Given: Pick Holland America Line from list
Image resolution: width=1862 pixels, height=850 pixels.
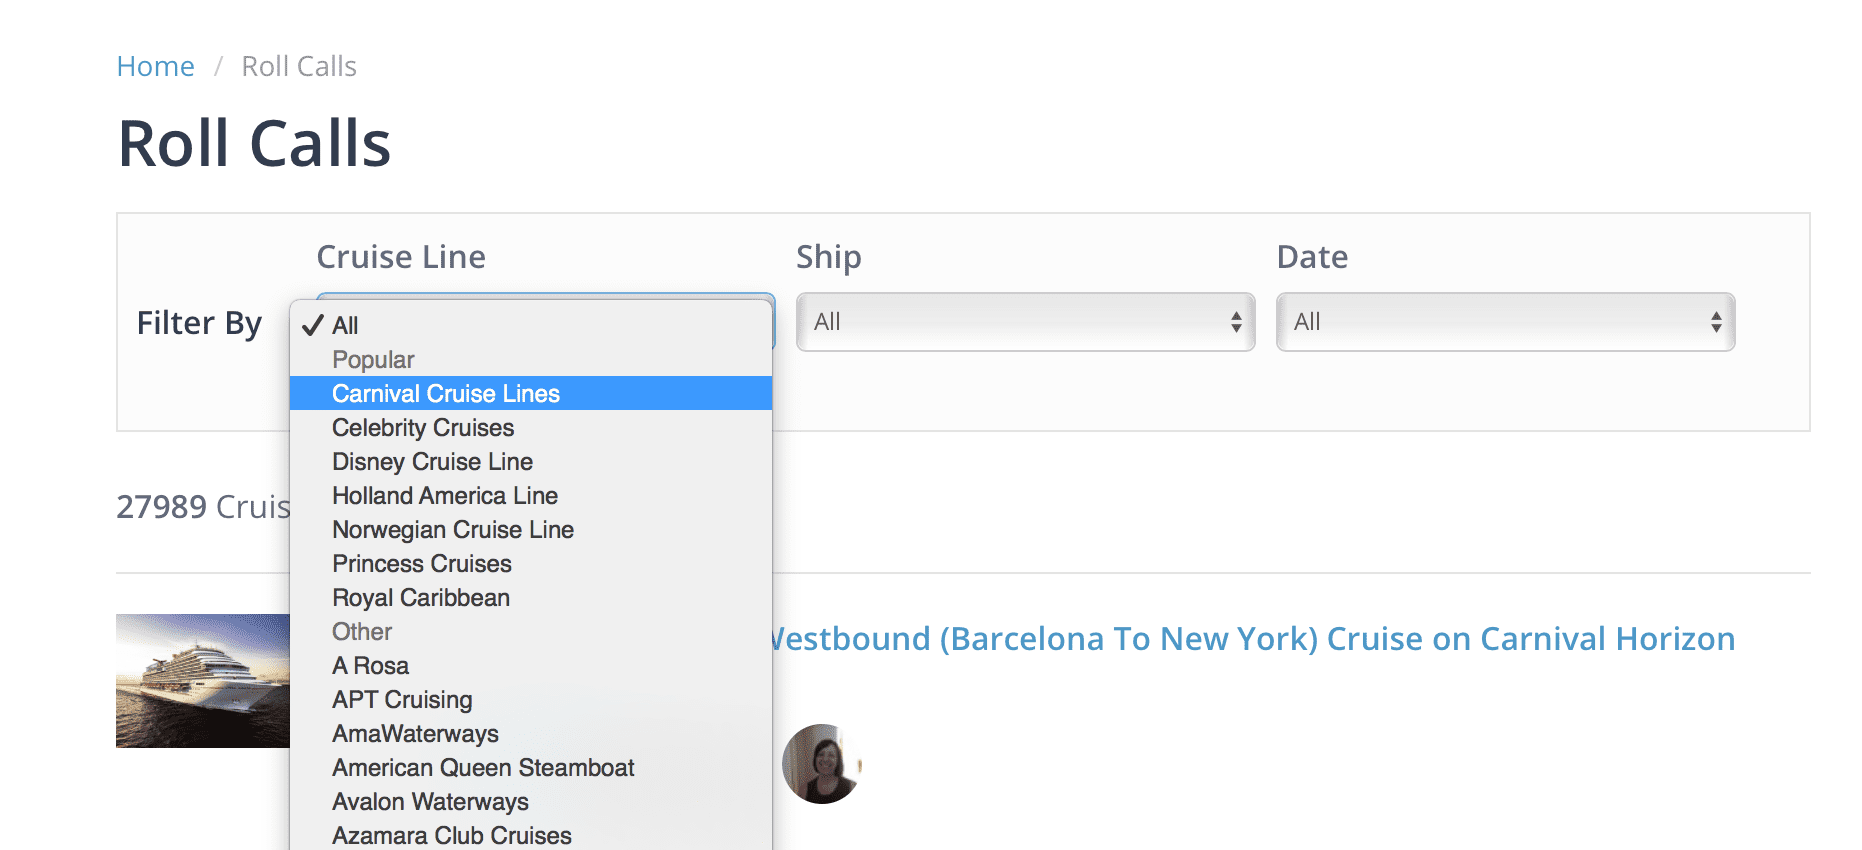Looking at the screenshot, I should pos(530,495).
